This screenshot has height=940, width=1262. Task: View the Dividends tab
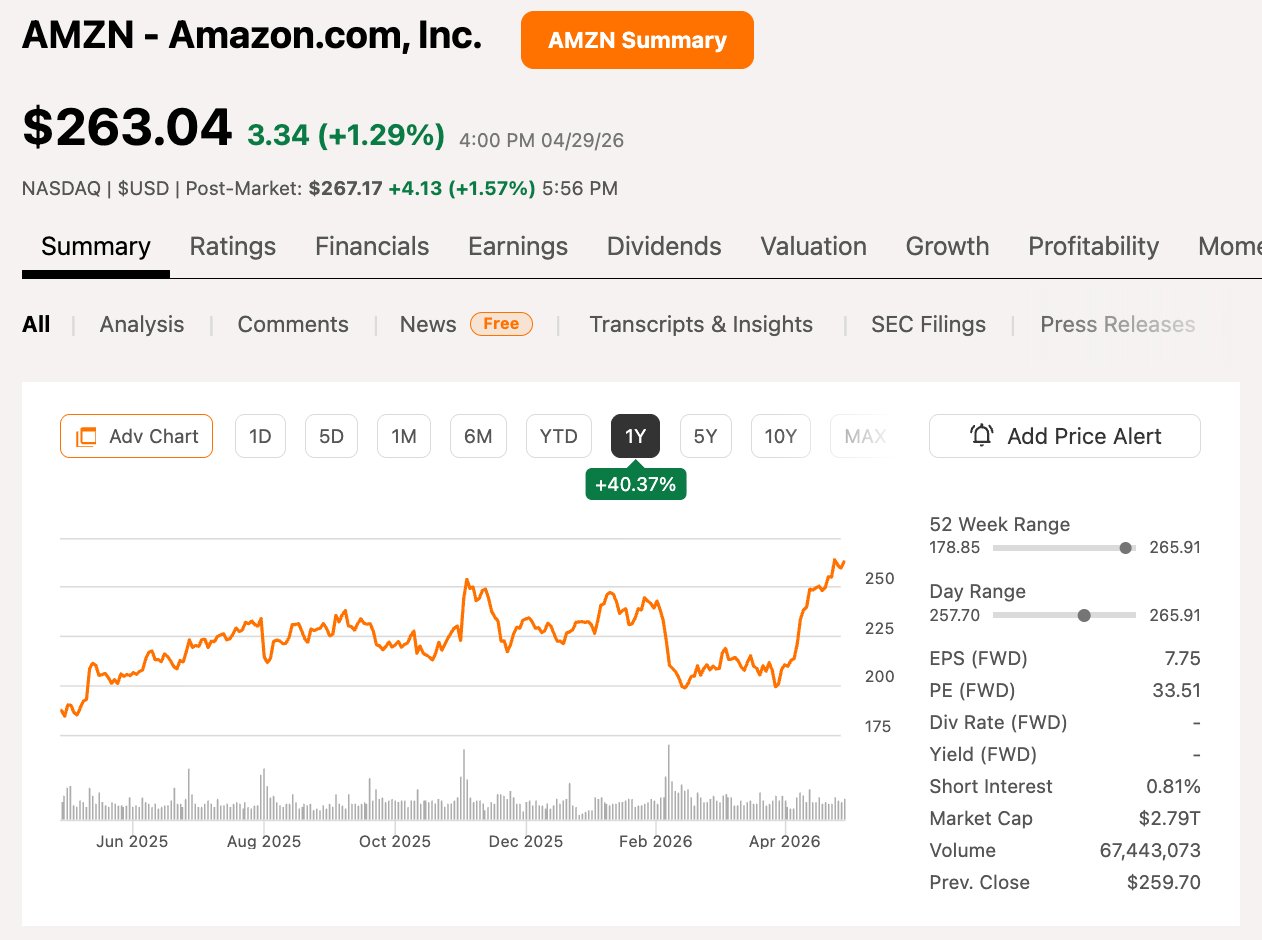pyautogui.click(x=664, y=246)
